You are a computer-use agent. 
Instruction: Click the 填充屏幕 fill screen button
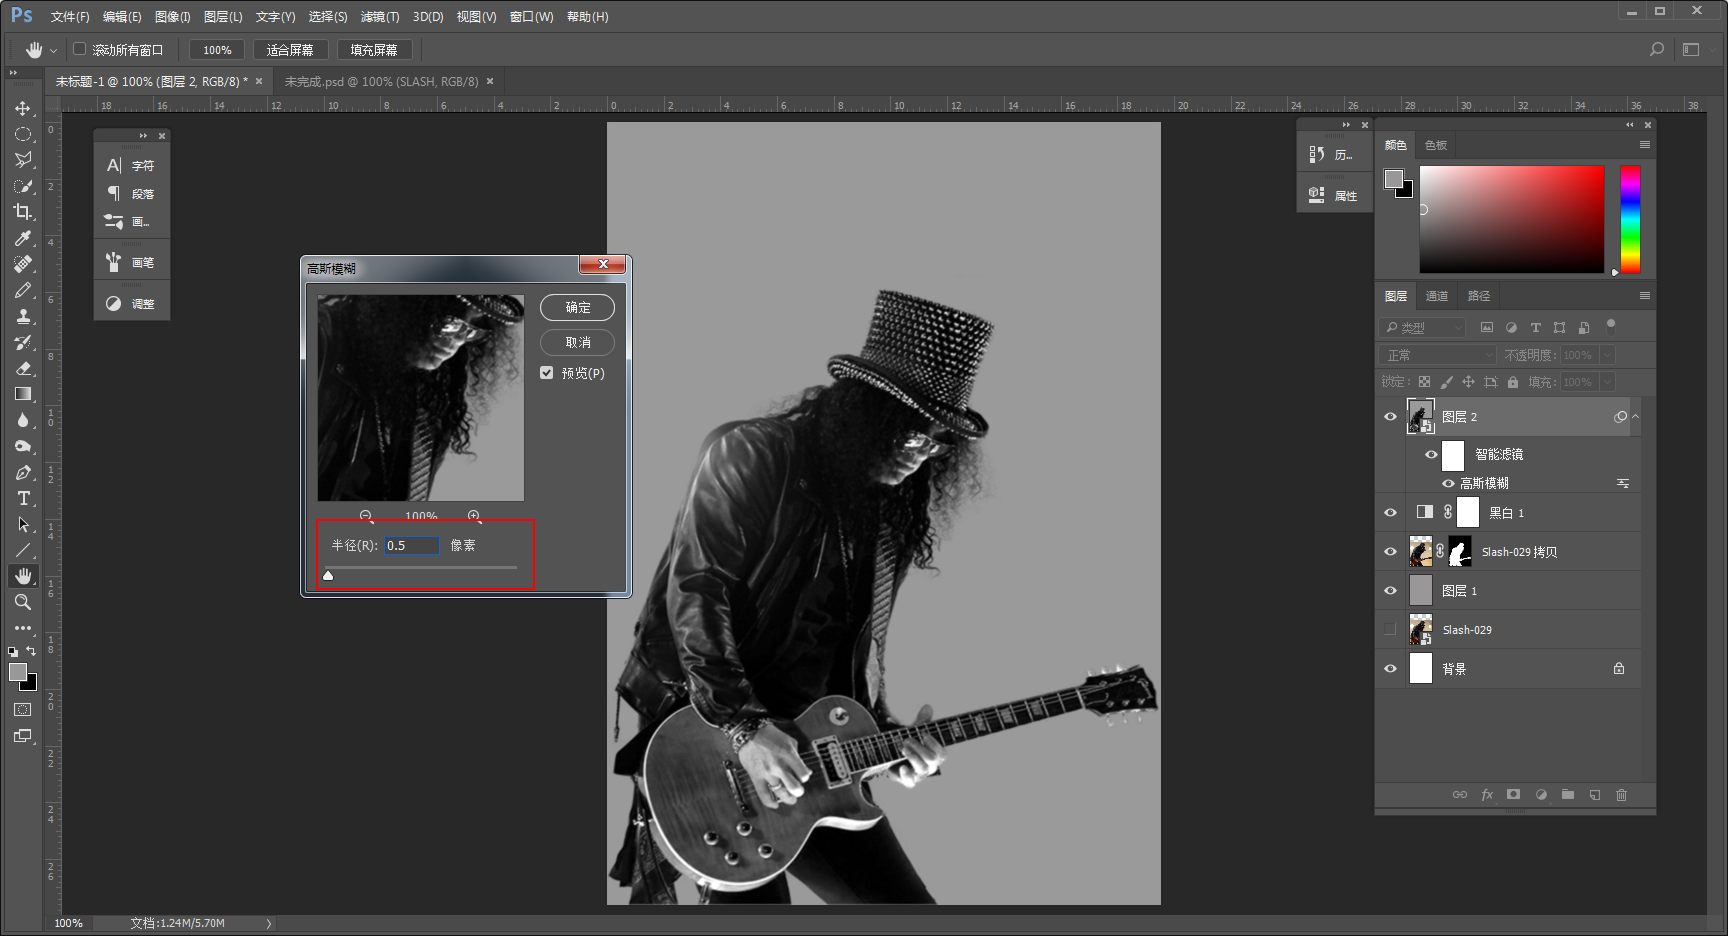point(374,50)
